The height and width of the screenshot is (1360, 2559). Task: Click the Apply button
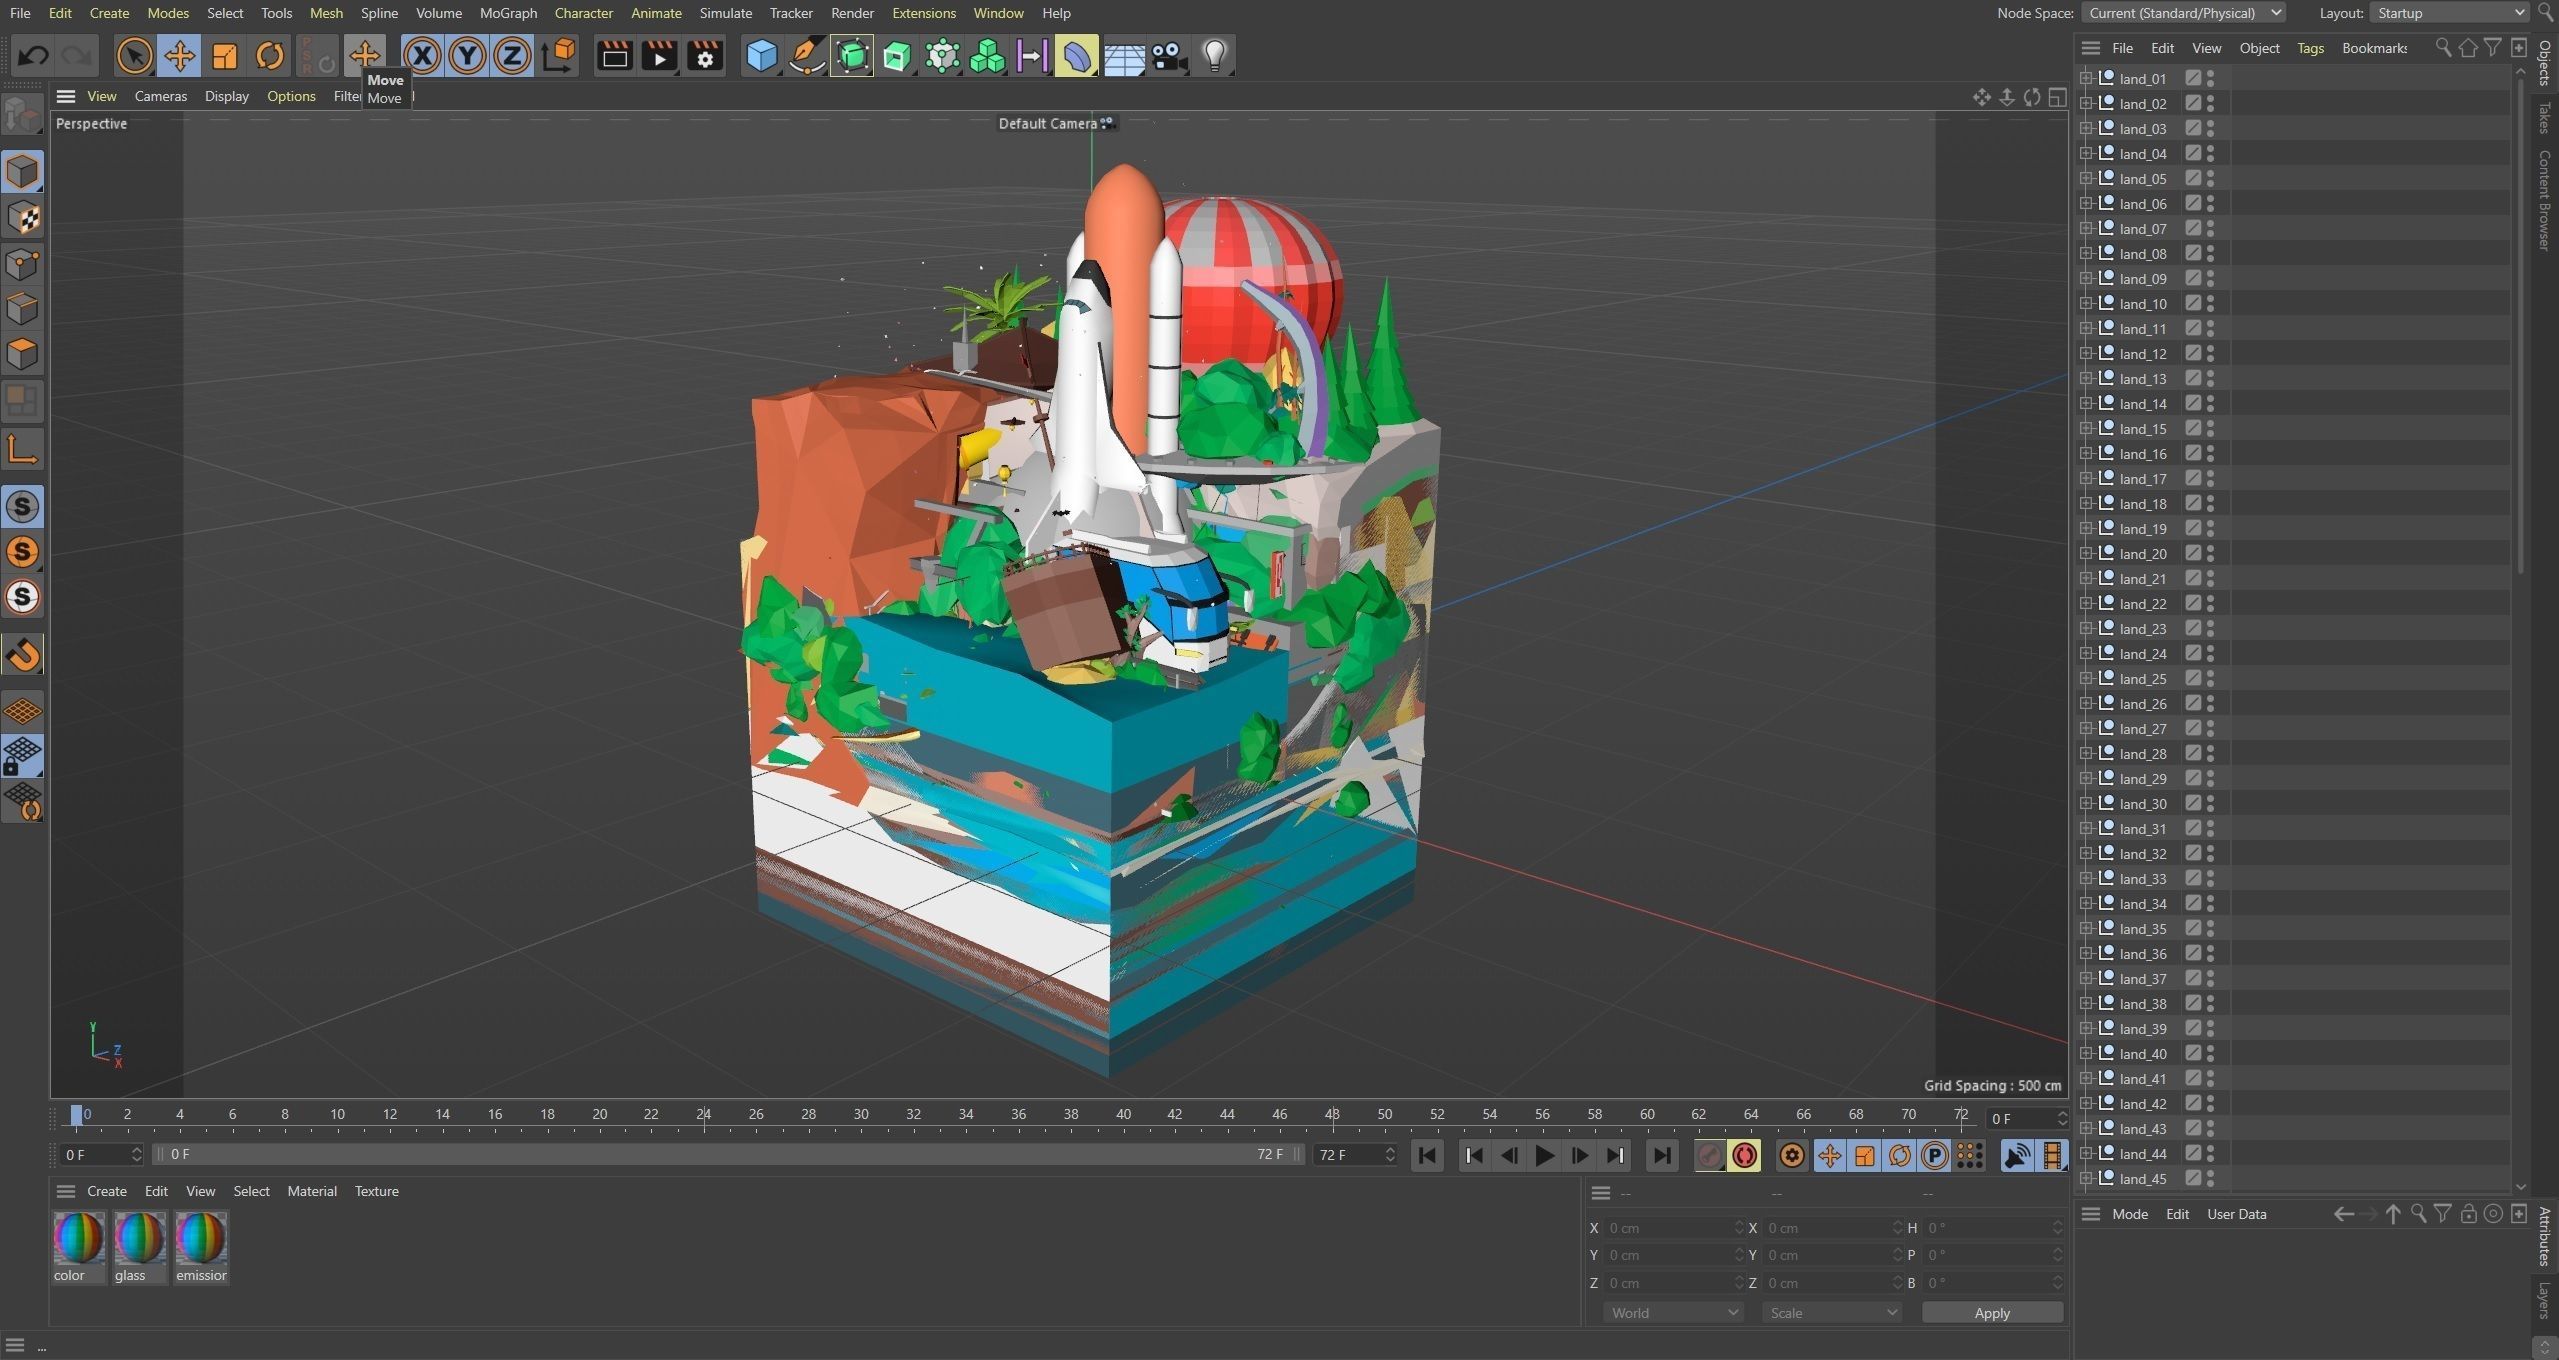tap(1991, 1313)
